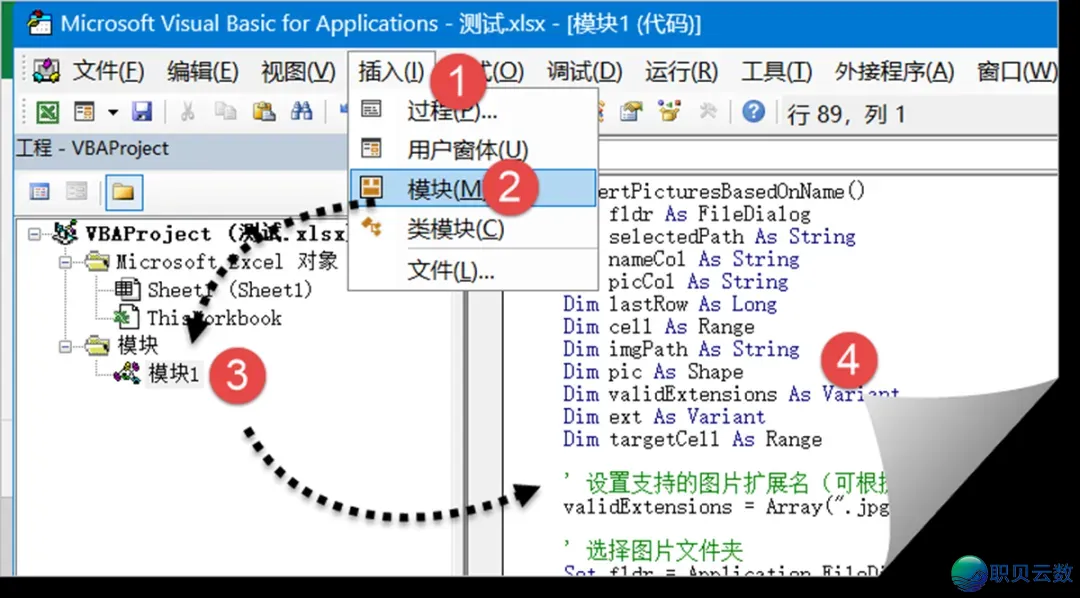Click the Save floppy disk icon
This screenshot has height=598, width=1080.
coord(142,112)
